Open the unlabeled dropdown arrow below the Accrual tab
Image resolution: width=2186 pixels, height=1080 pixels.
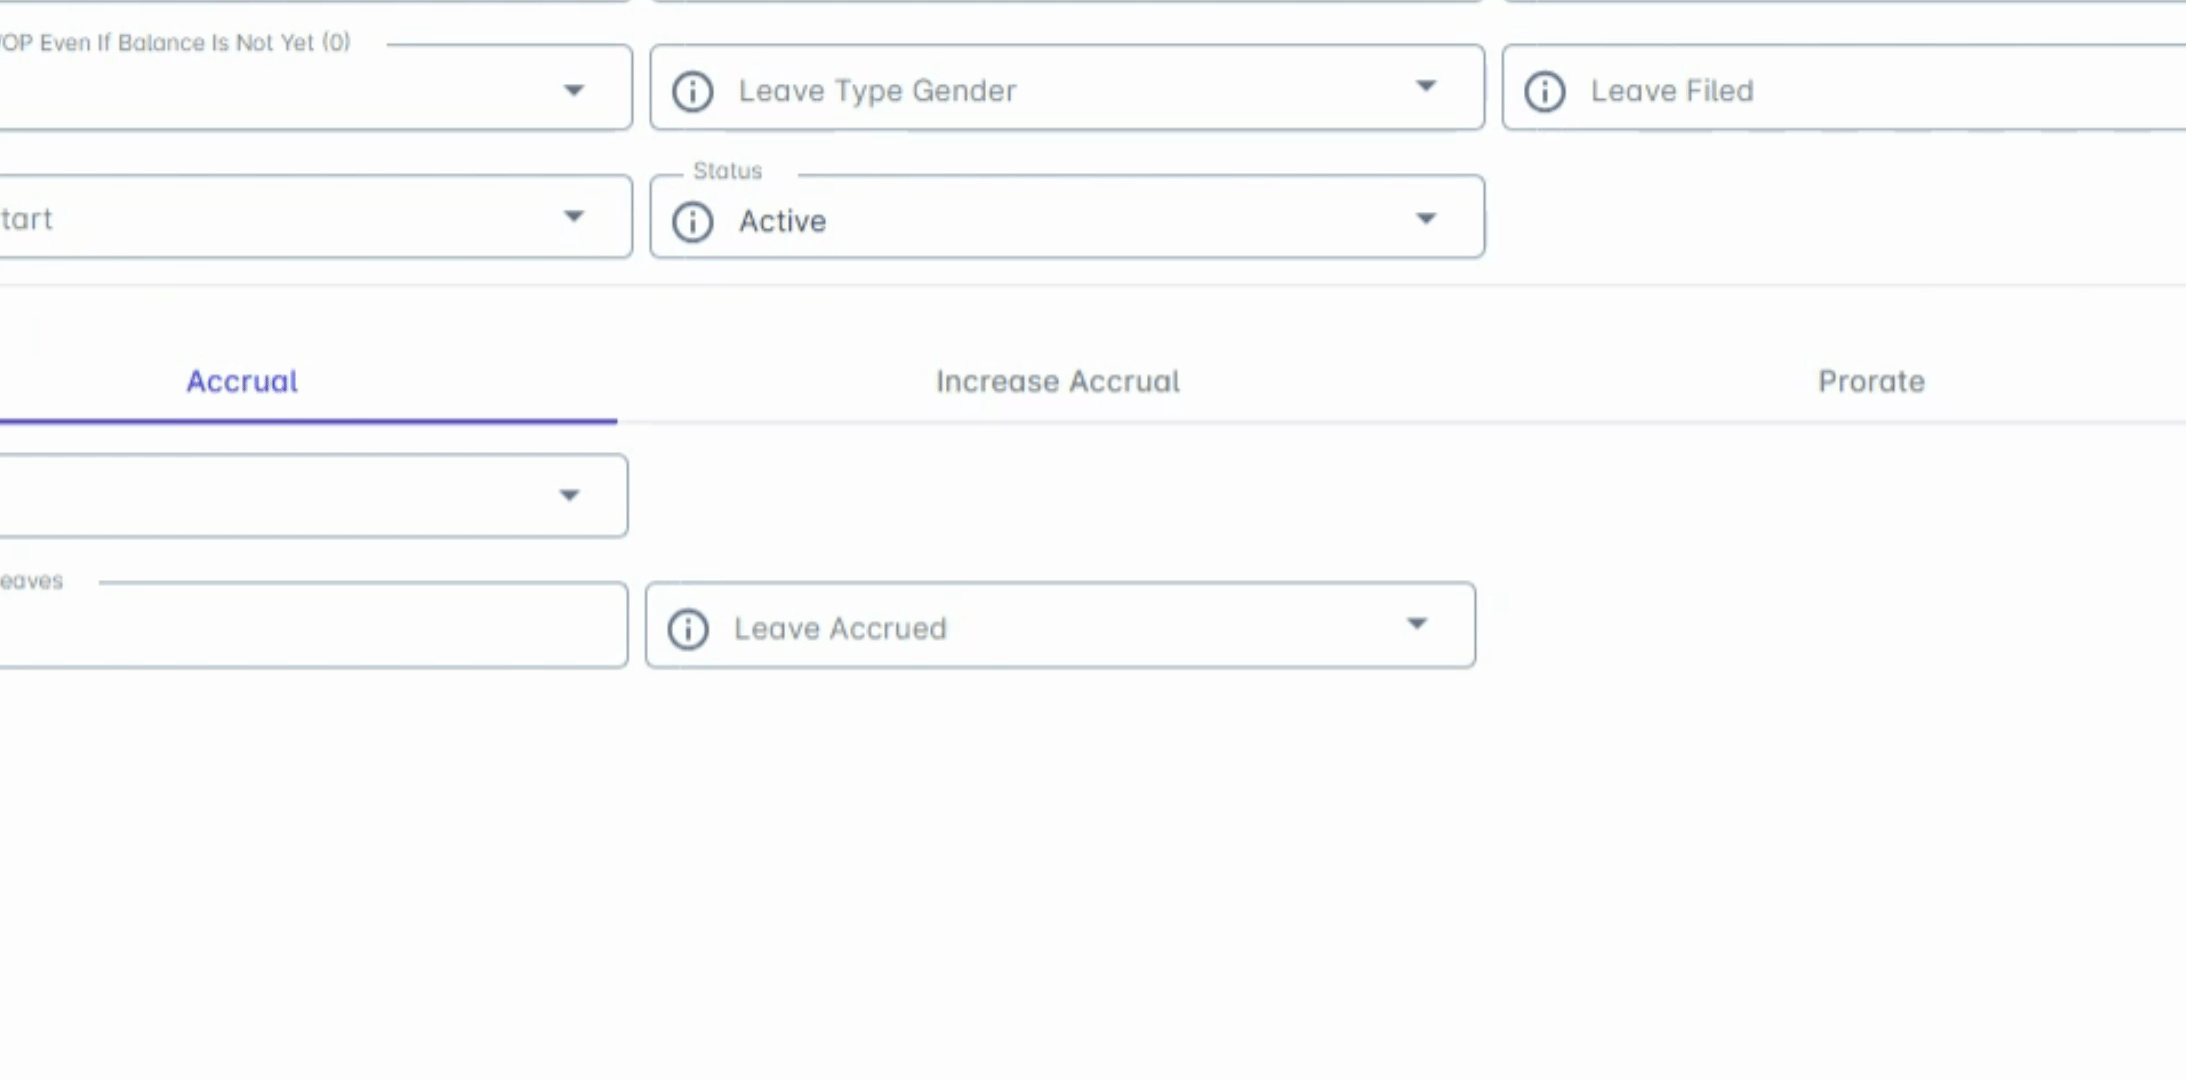tap(569, 495)
